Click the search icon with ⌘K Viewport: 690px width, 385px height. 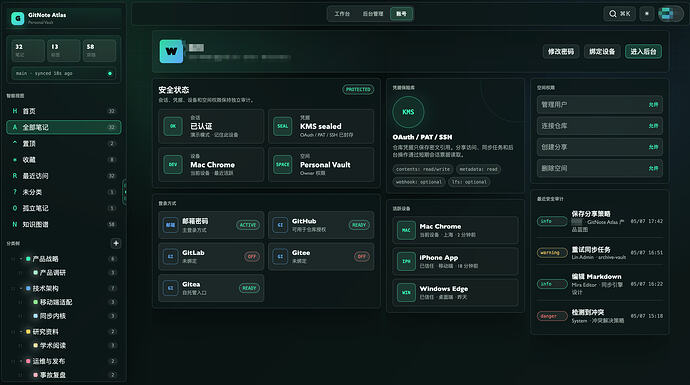point(619,14)
